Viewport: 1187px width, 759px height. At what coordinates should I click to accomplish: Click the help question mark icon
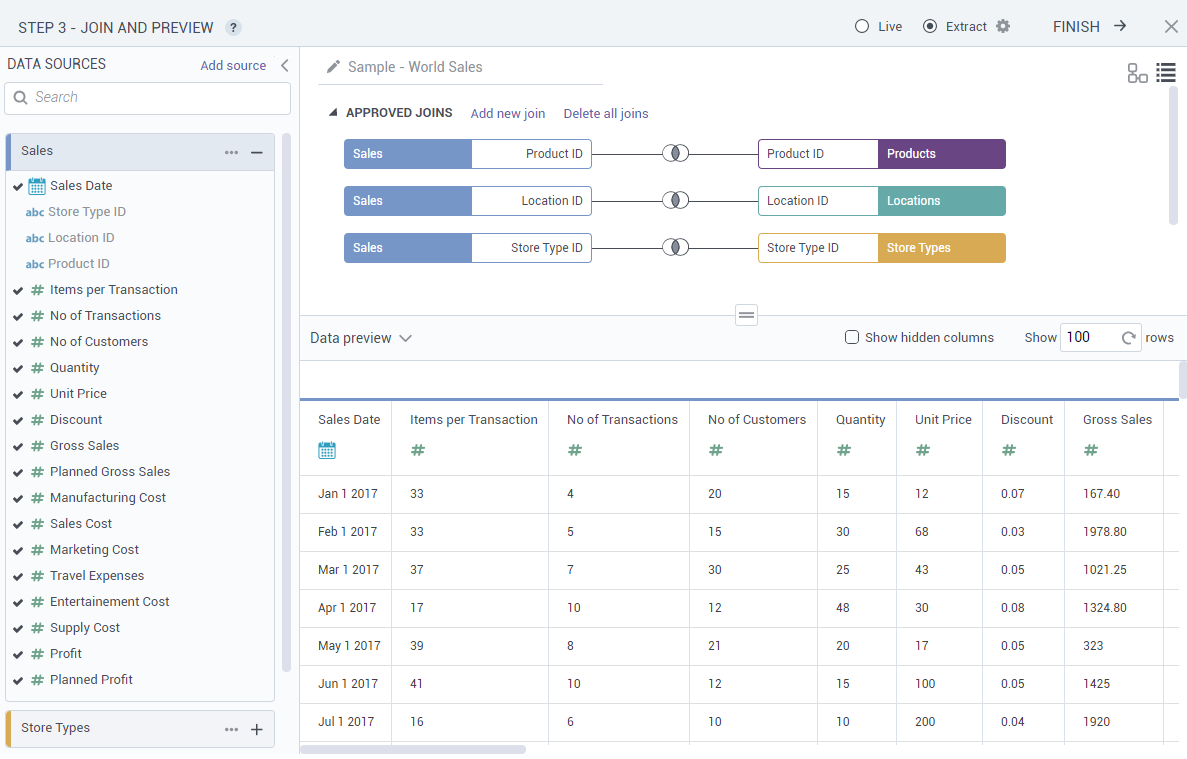[x=233, y=28]
